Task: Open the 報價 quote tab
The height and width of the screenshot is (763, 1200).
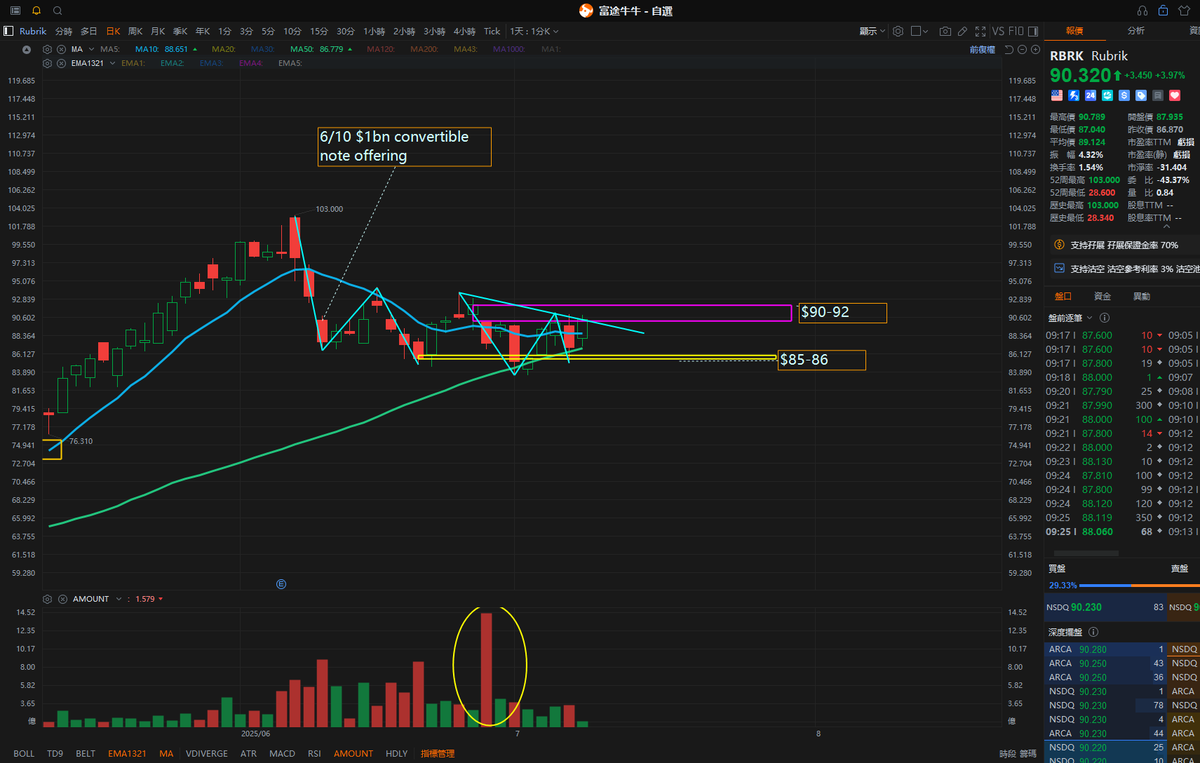Action: pos(1075,31)
